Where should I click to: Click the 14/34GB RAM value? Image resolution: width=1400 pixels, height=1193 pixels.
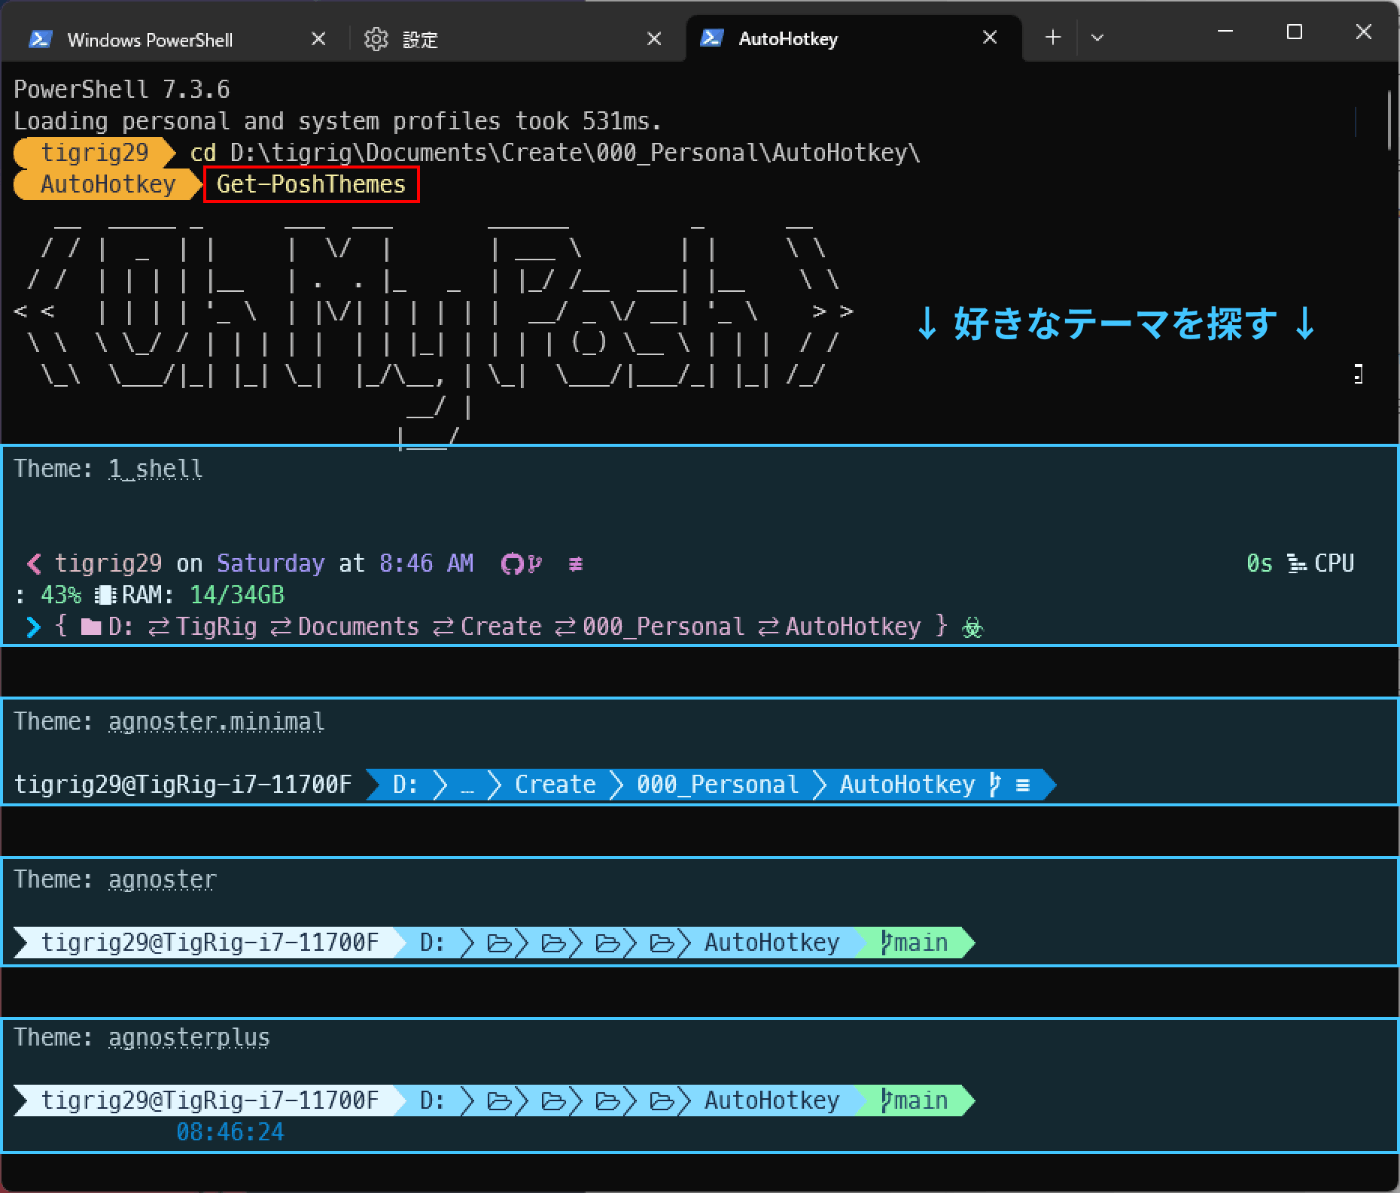coord(237,596)
